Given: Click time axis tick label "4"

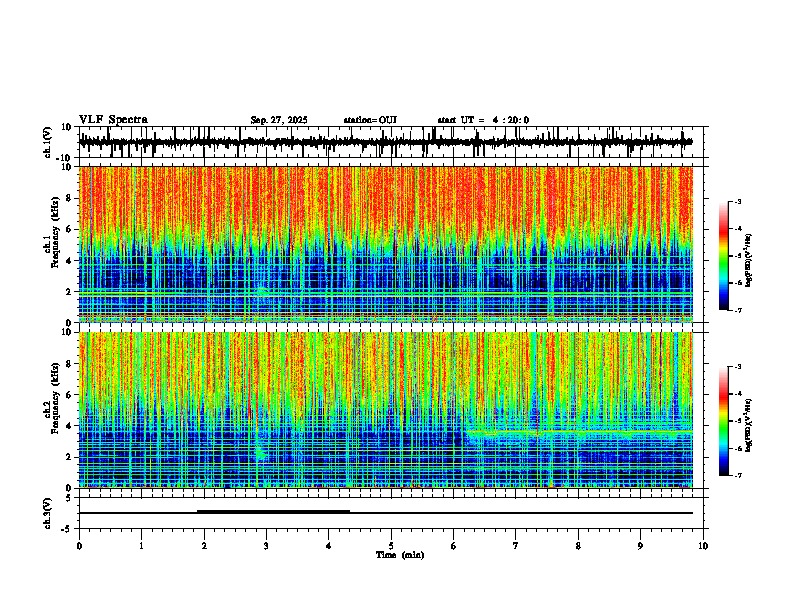Looking at the screenshot, I should tap(329, 546).
